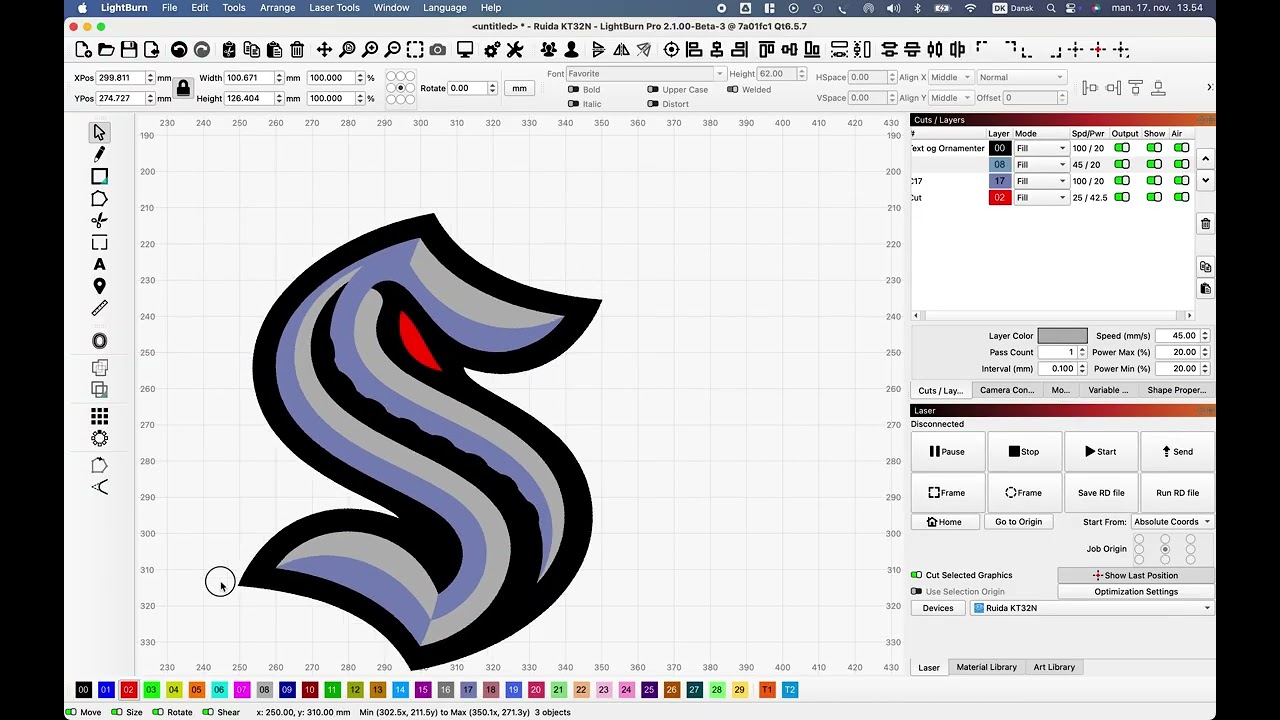Click the Layer Color swatch
Viewport: 1280px width, 720px height.
point(1062,336)
